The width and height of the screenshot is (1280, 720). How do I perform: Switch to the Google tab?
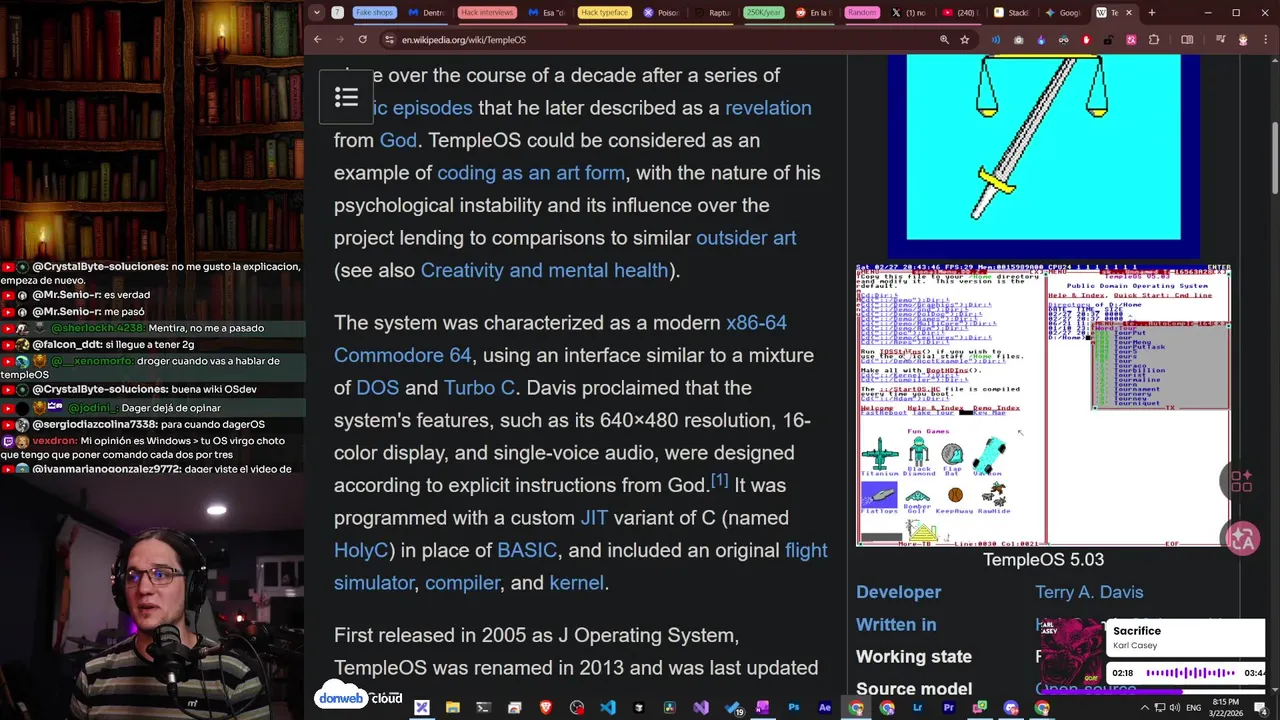click(1063, 12)
